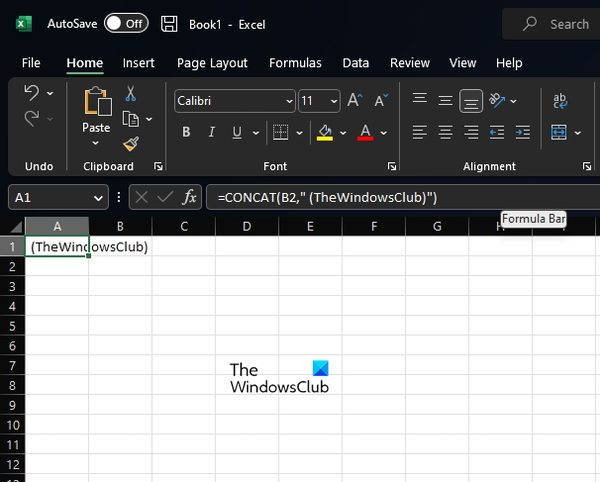
Task: Cancel the formula entry X icon
Action: click(142, 197)
